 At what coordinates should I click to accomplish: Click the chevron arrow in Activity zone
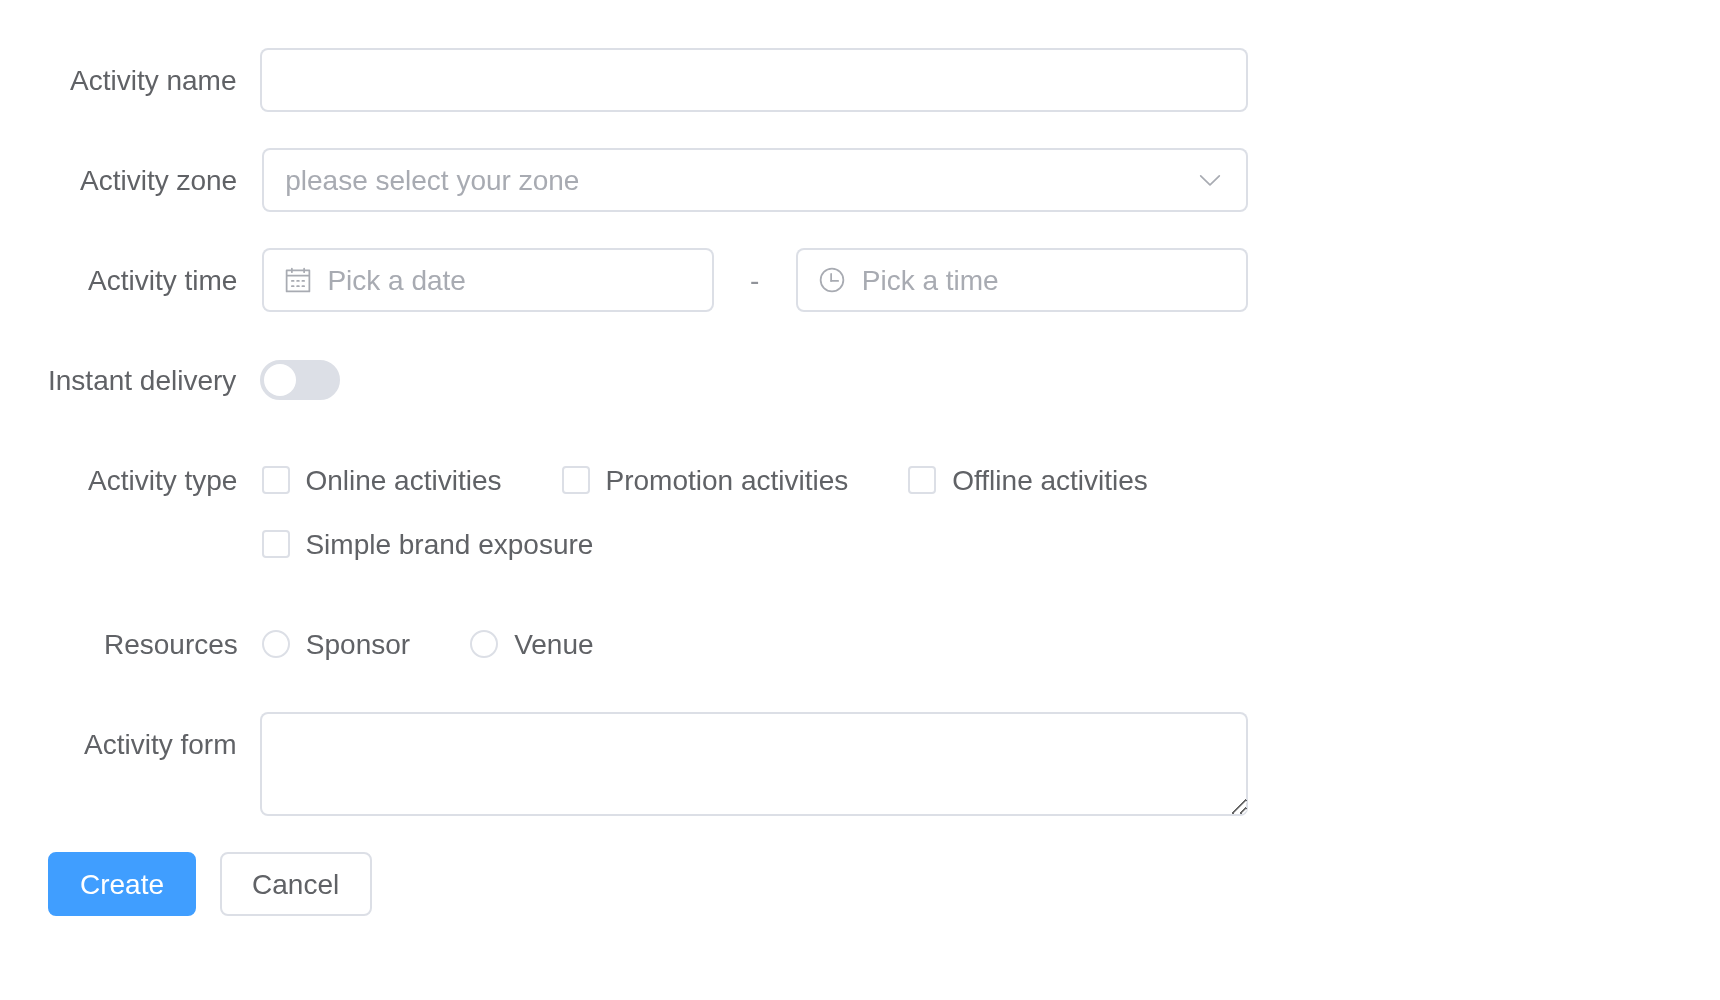coord(1210,180)
